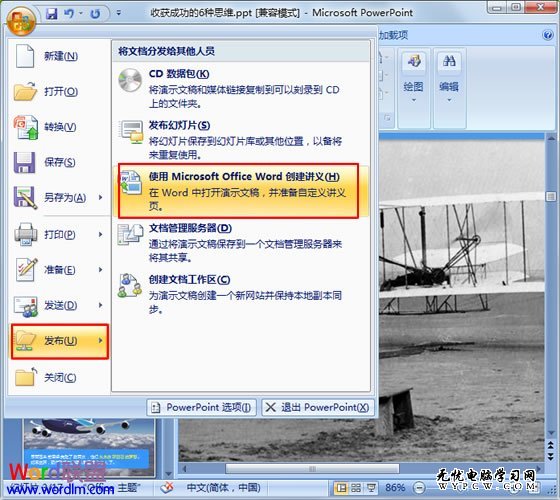Click the Redo arrow in quick access toolbar
The image size is (560, 500).
click(95, 14)
